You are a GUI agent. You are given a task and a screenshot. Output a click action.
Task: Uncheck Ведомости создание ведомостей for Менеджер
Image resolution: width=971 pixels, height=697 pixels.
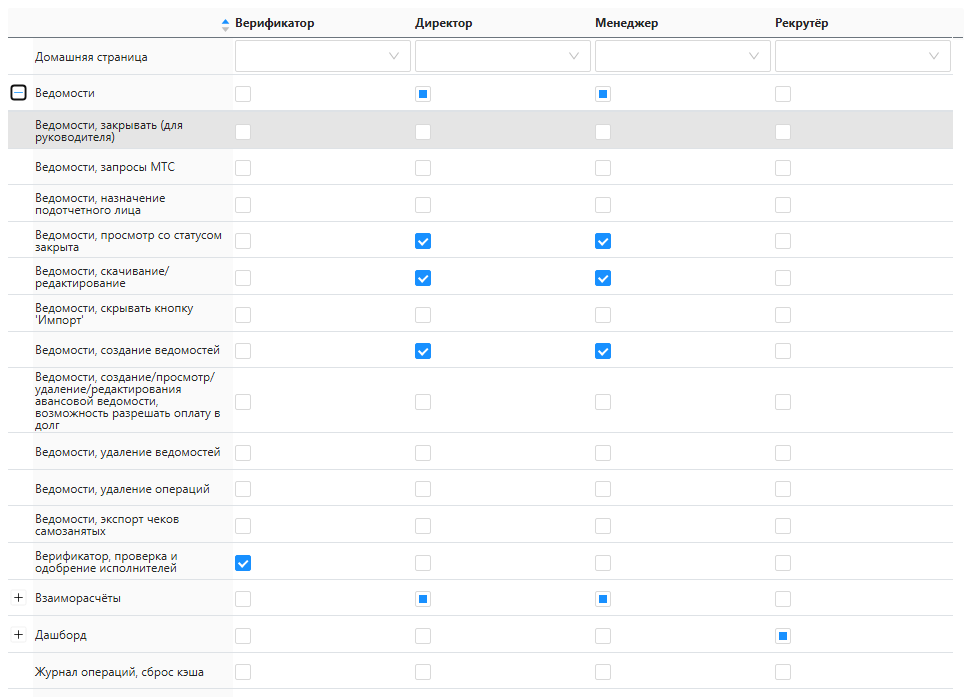603,351
